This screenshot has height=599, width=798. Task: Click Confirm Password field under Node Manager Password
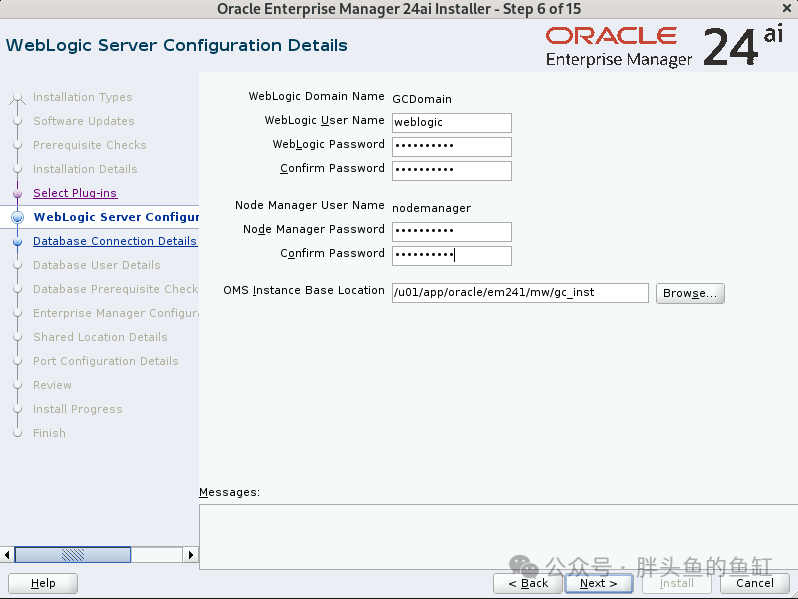tap(451, 255)
